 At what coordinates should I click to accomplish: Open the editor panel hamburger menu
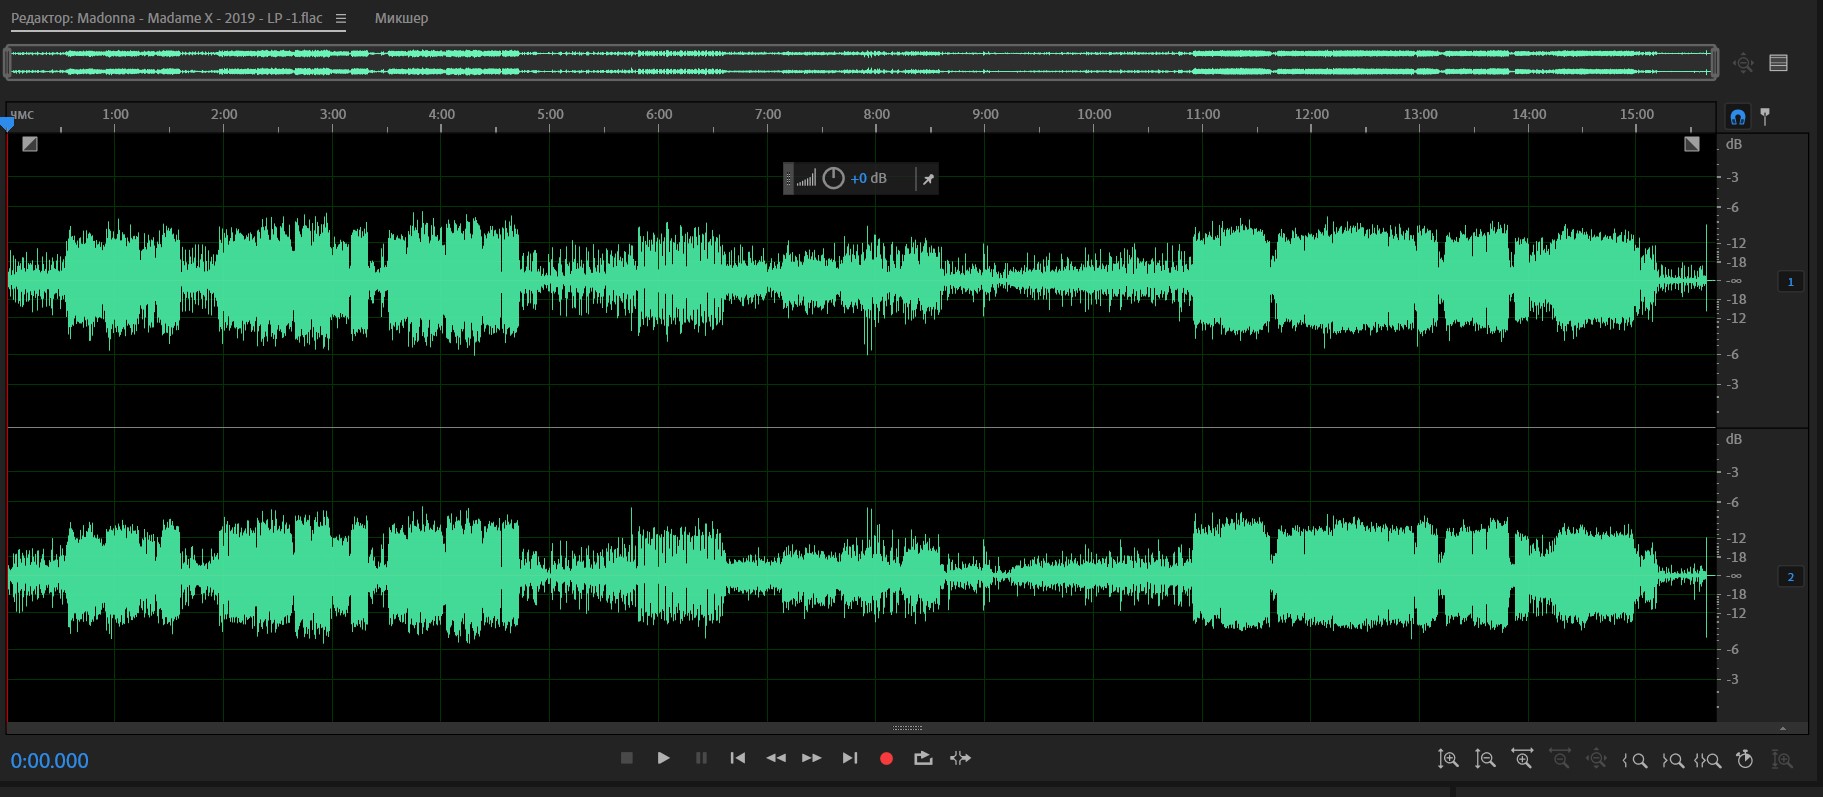(341, 19)
